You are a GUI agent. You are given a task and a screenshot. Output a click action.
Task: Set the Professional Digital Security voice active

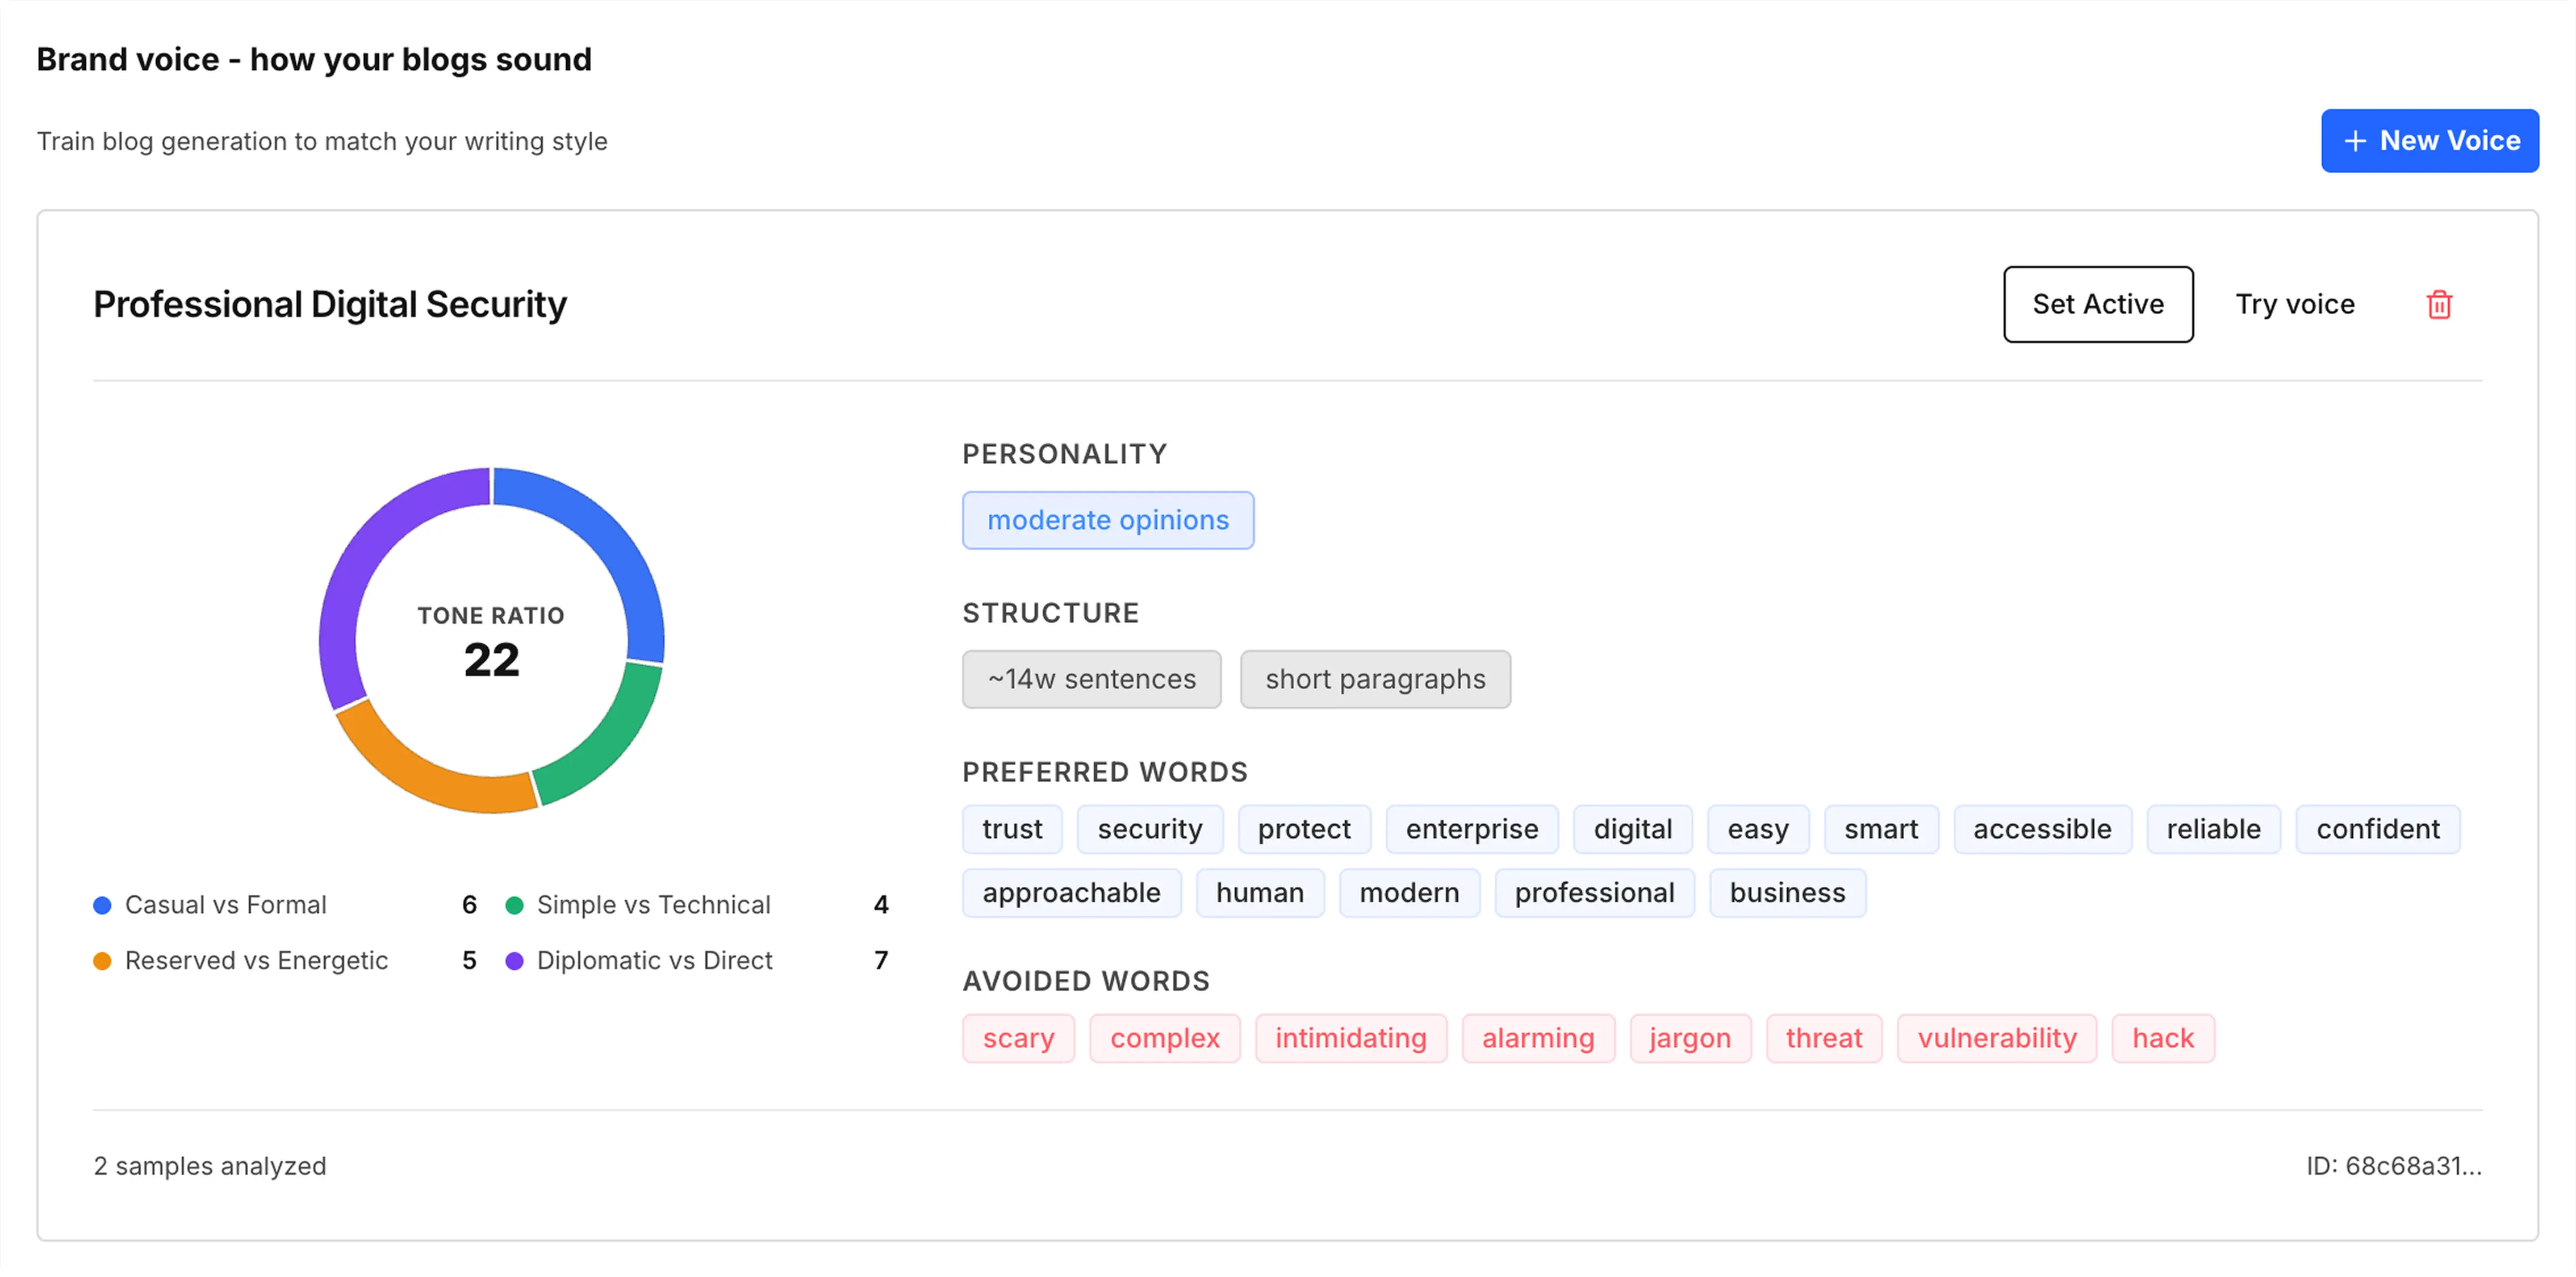click(2098, 304)
